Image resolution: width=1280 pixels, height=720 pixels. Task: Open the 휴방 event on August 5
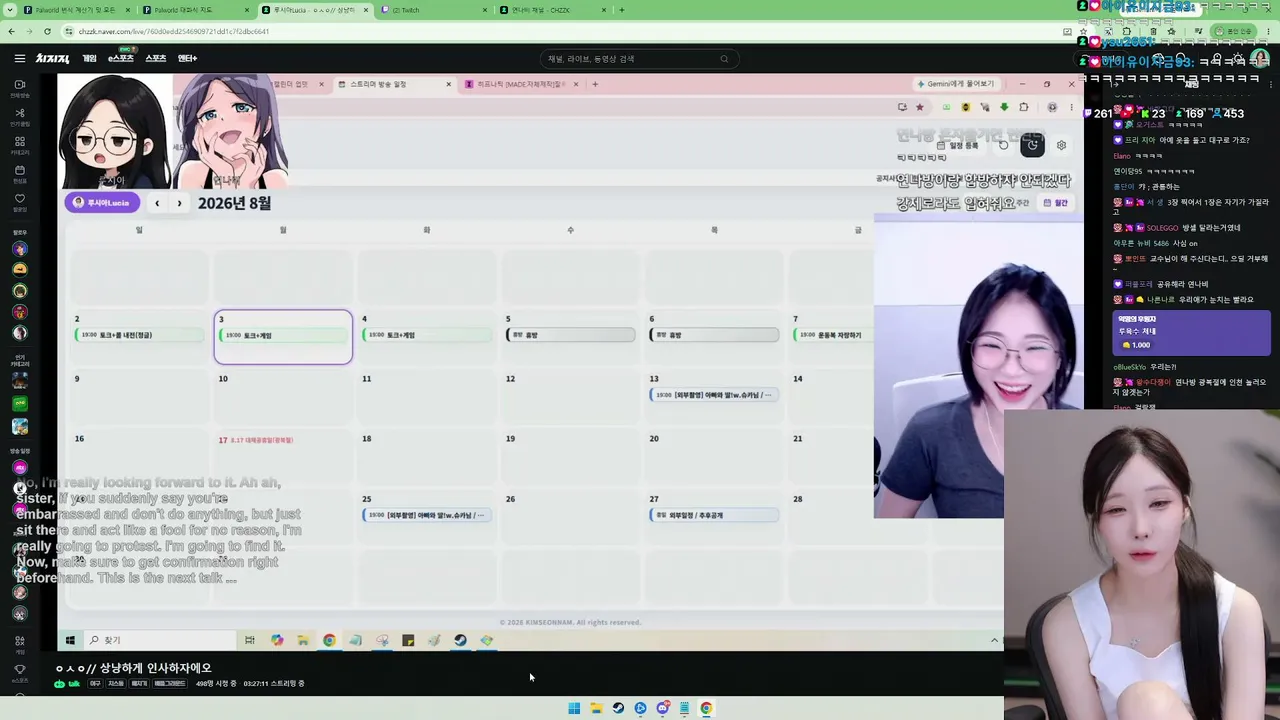pos(571,335)
